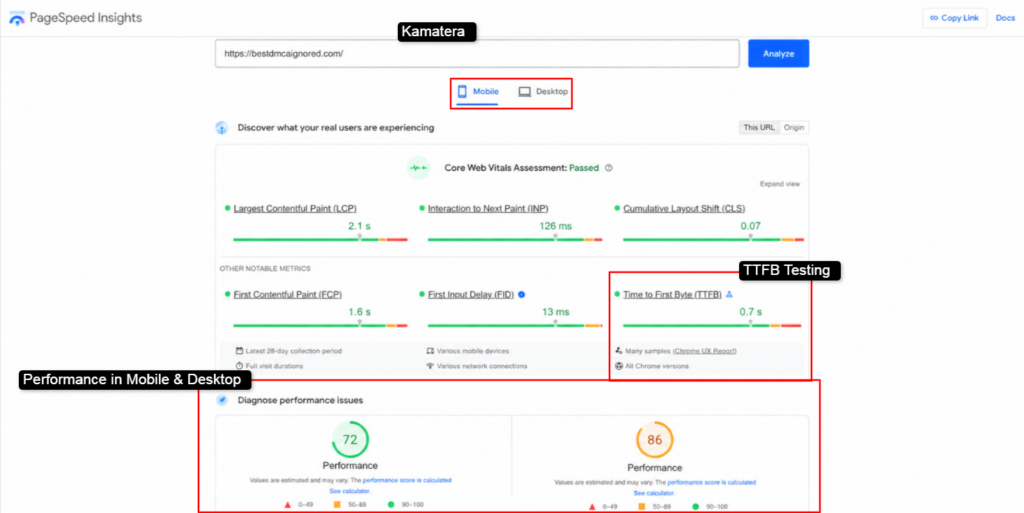Screen dimensions: 1024x513
Task: Click the CLS distribution bar
Action: coord(713,240)
